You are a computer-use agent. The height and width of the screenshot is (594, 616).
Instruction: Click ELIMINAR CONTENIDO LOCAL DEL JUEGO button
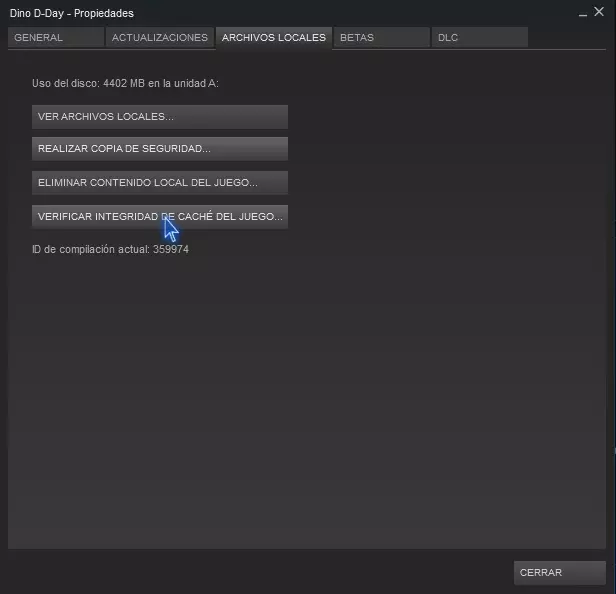pos(160,183)
